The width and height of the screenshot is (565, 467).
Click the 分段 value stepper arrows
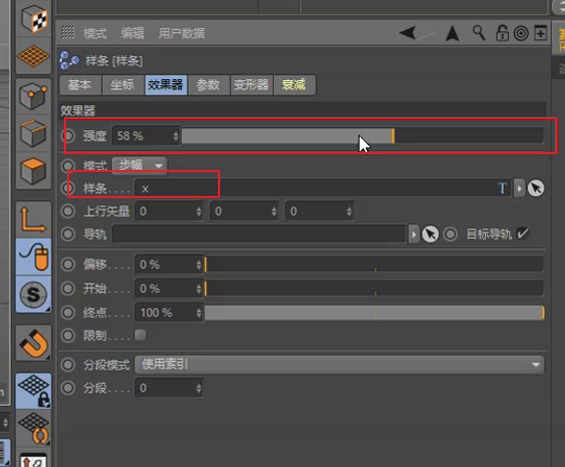point(199,388)
